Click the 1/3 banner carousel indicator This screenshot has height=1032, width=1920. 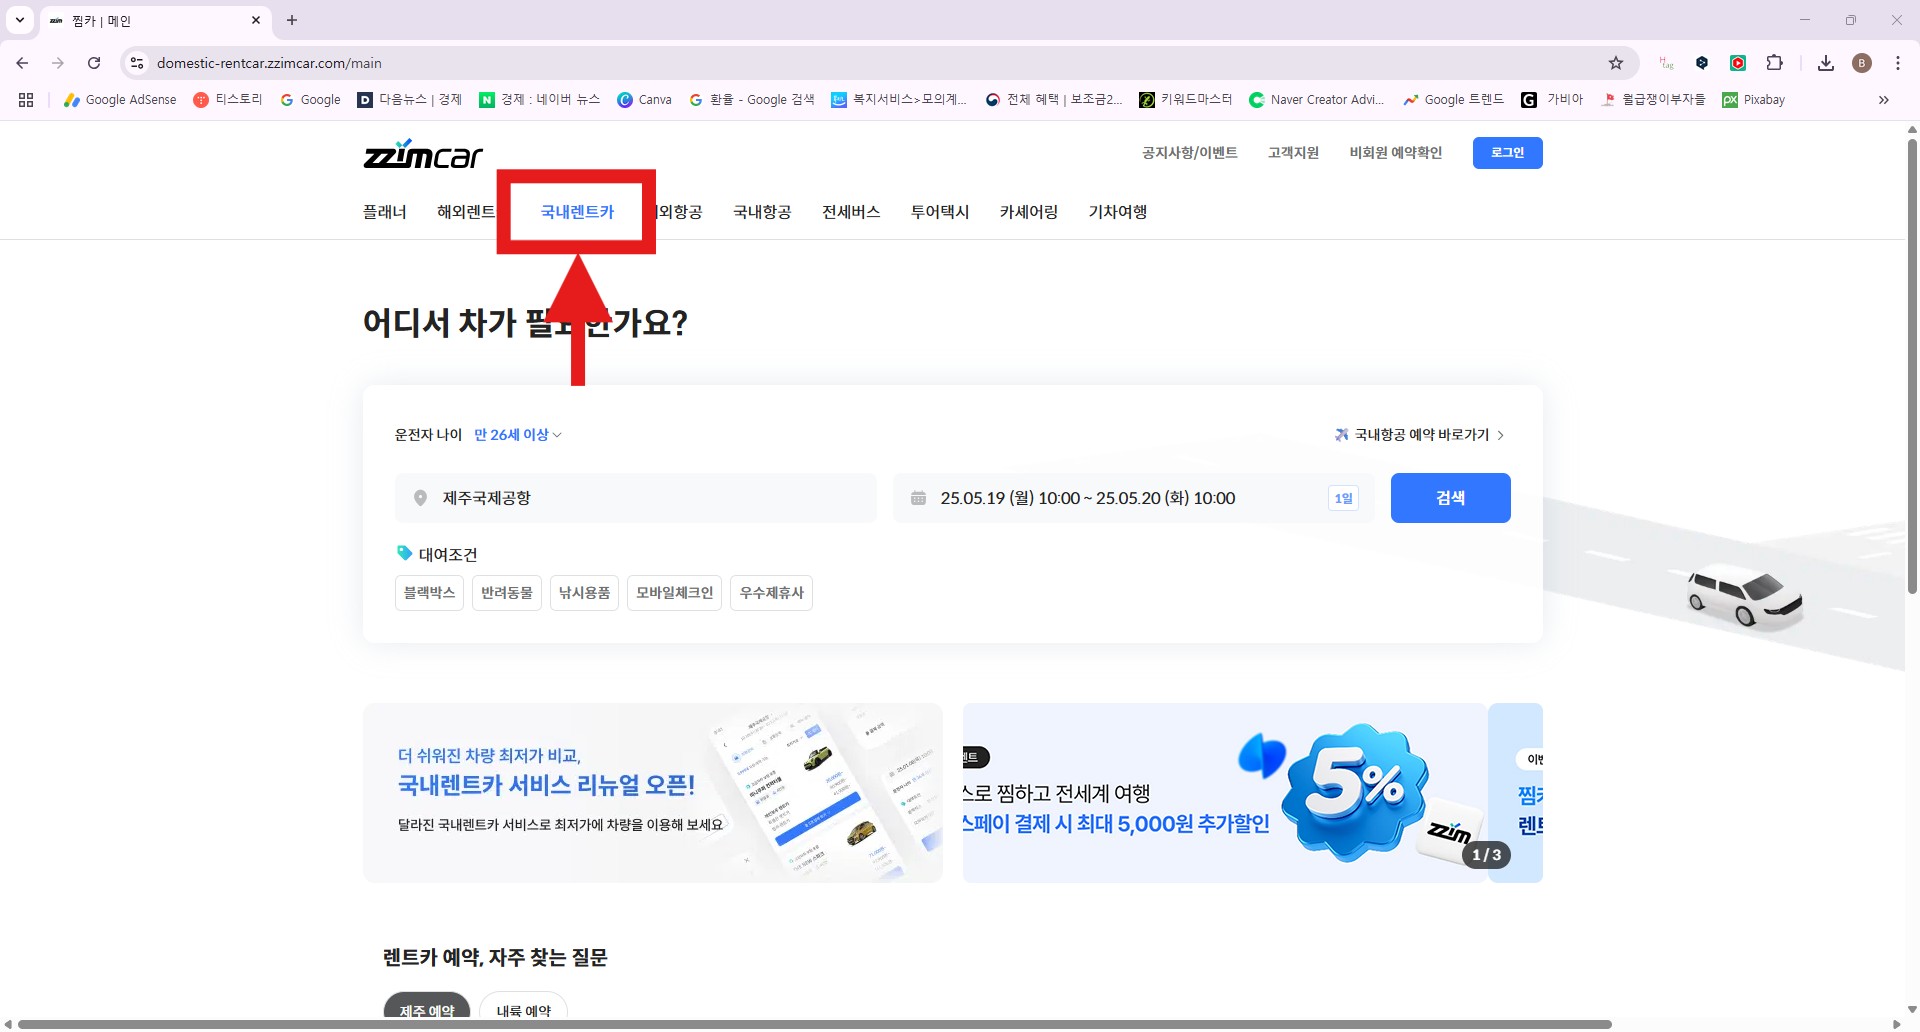pyautogui.click(x=1487, y=855)
